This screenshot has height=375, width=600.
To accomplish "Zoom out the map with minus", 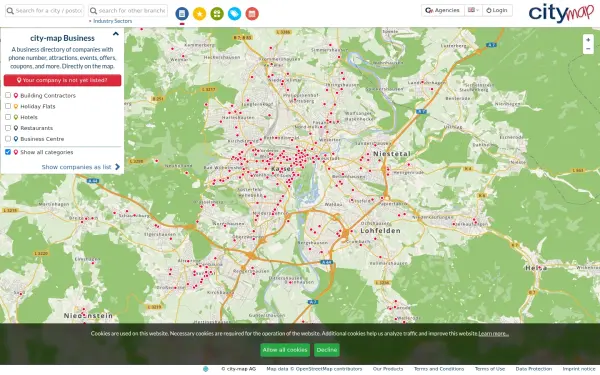I will (x=588, y=49).
